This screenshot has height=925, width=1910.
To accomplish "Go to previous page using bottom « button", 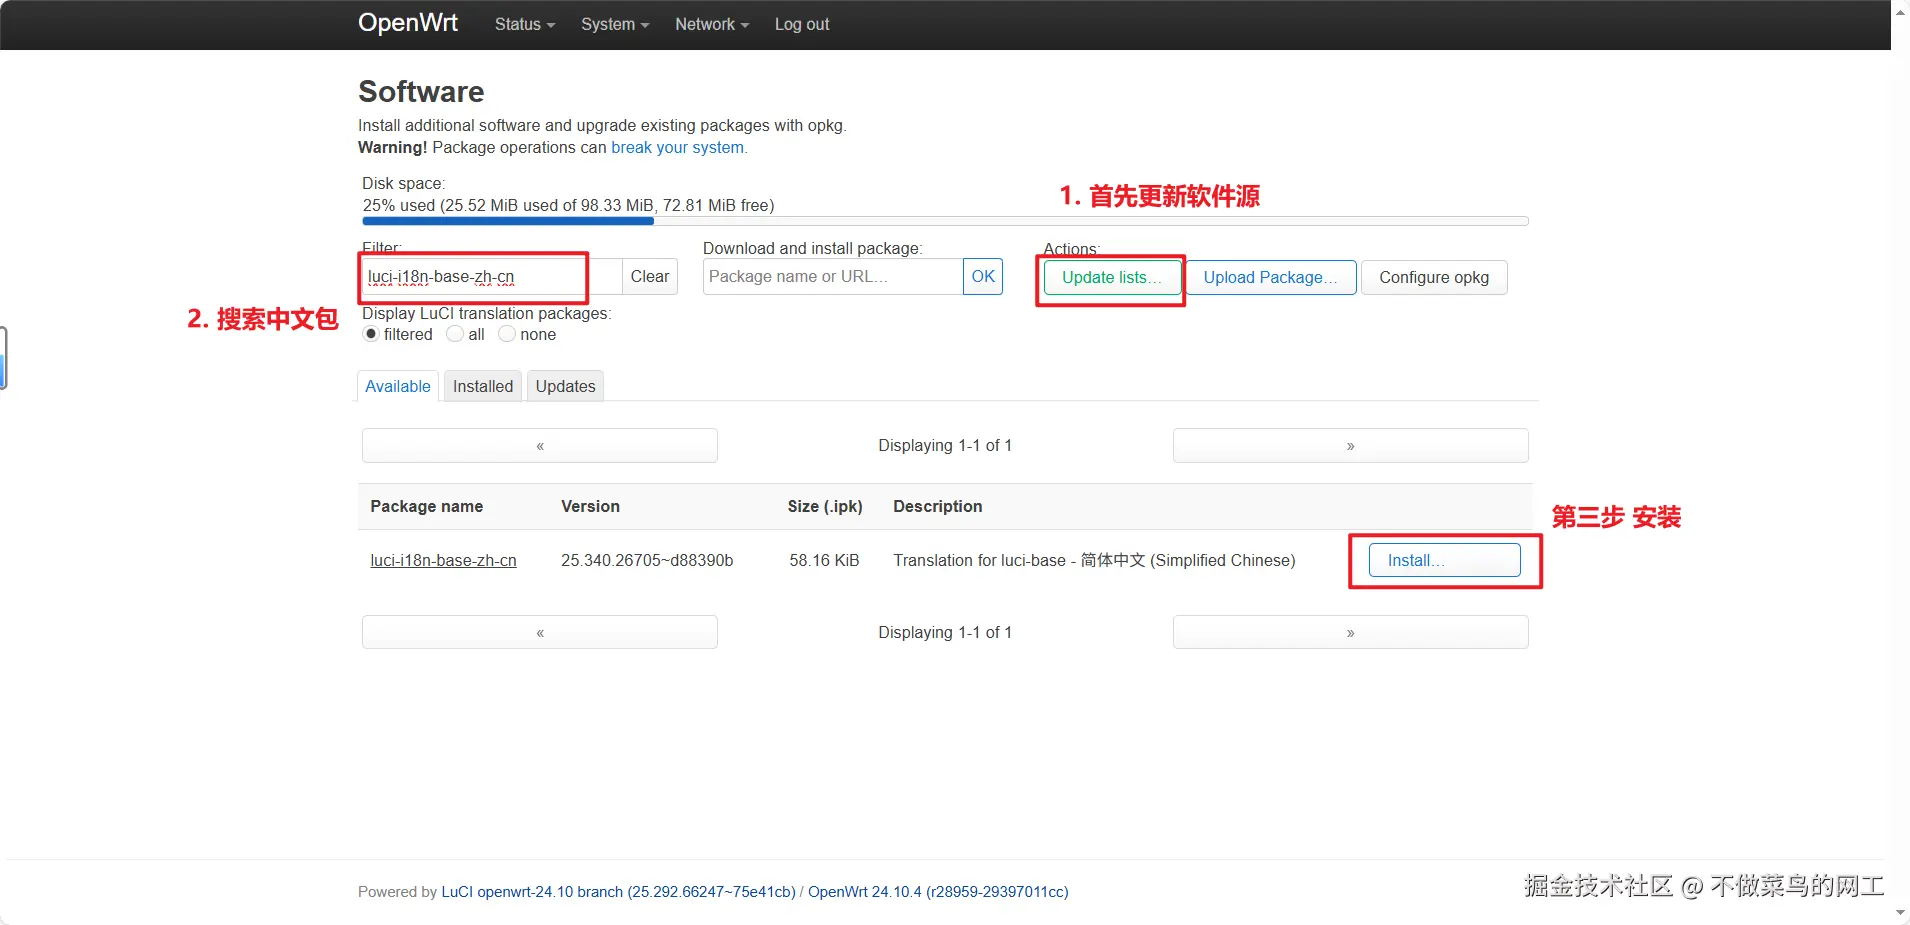I will pyautogui.click(x=540, y=633).
